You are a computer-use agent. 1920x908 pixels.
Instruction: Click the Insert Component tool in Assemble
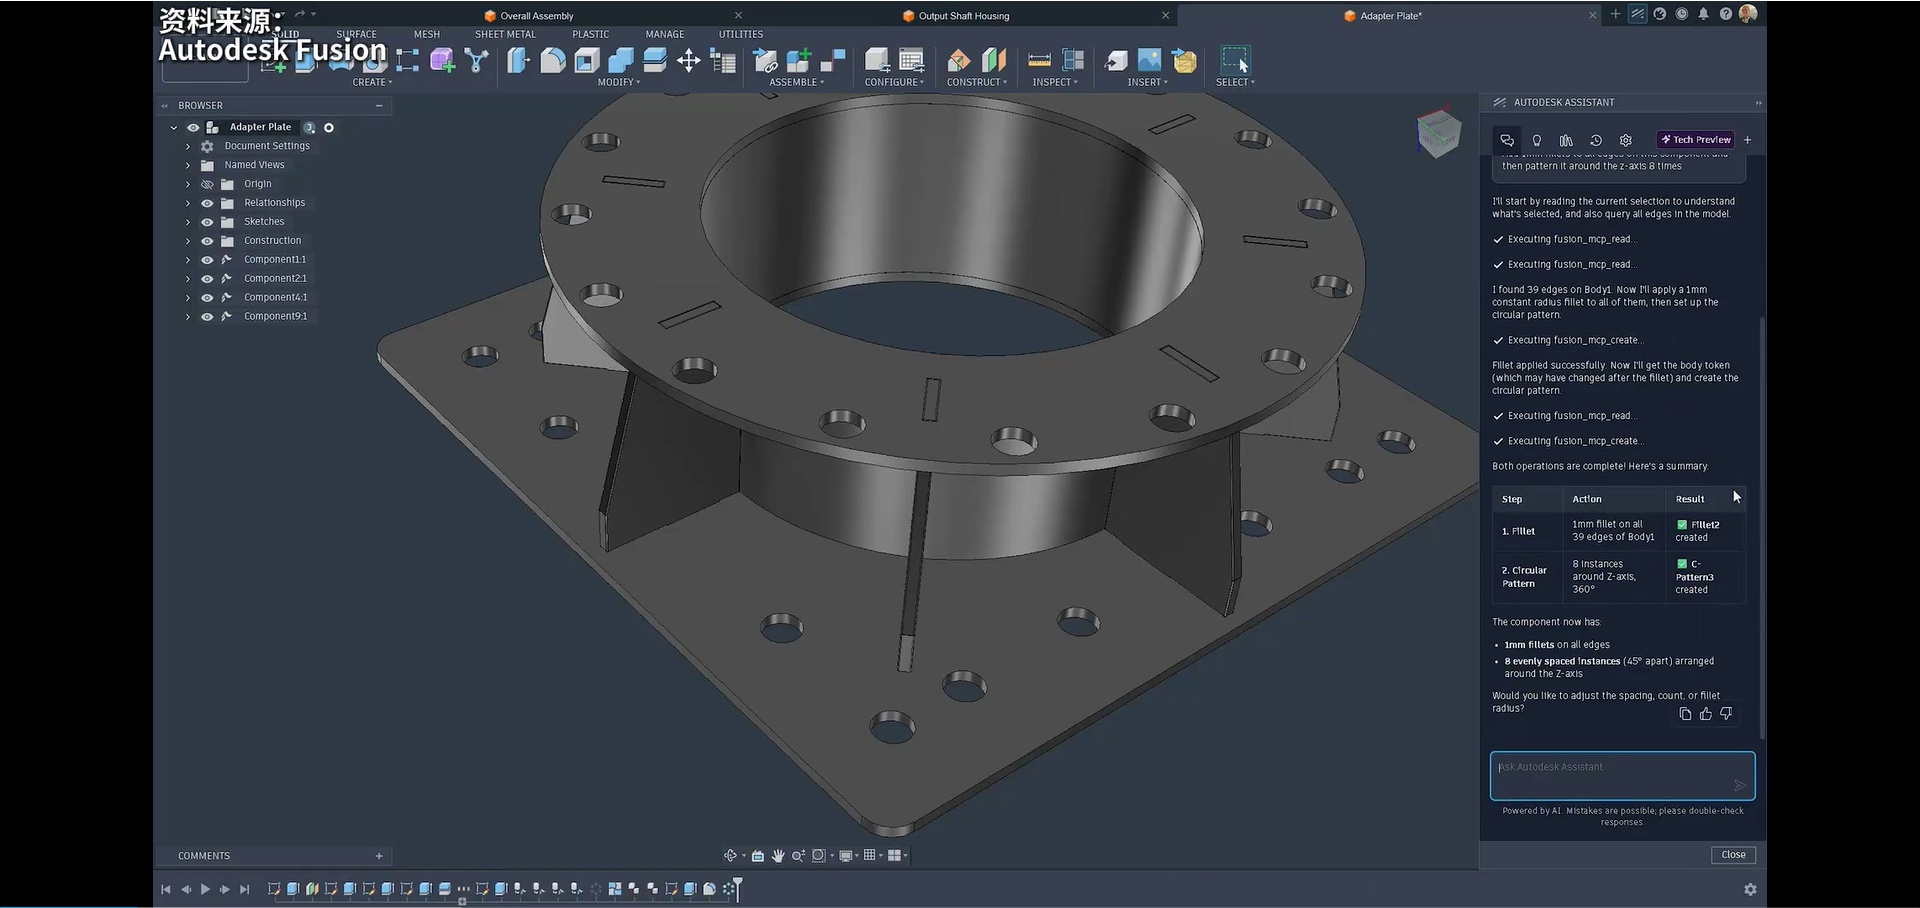tap(766, 61)
